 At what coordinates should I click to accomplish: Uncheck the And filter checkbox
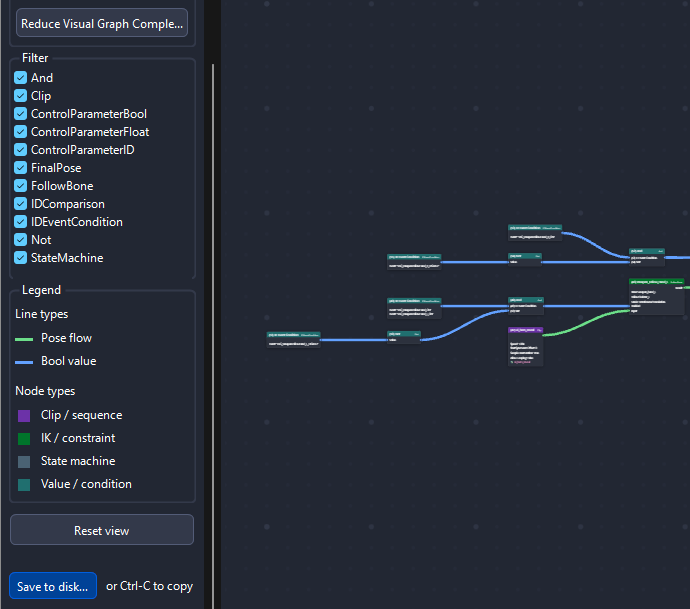coord(20,78)
